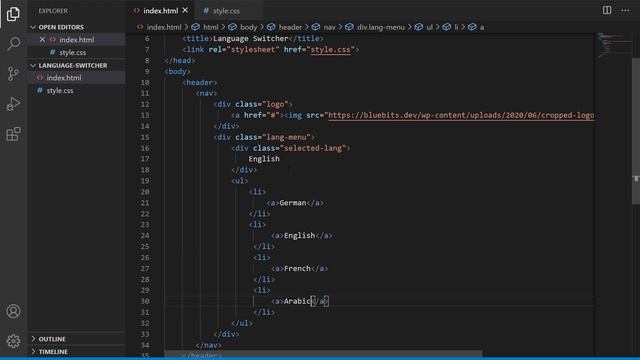Open style.css under Open Editors
This screenshot has width=640, height=360.
tap(76, 52)
